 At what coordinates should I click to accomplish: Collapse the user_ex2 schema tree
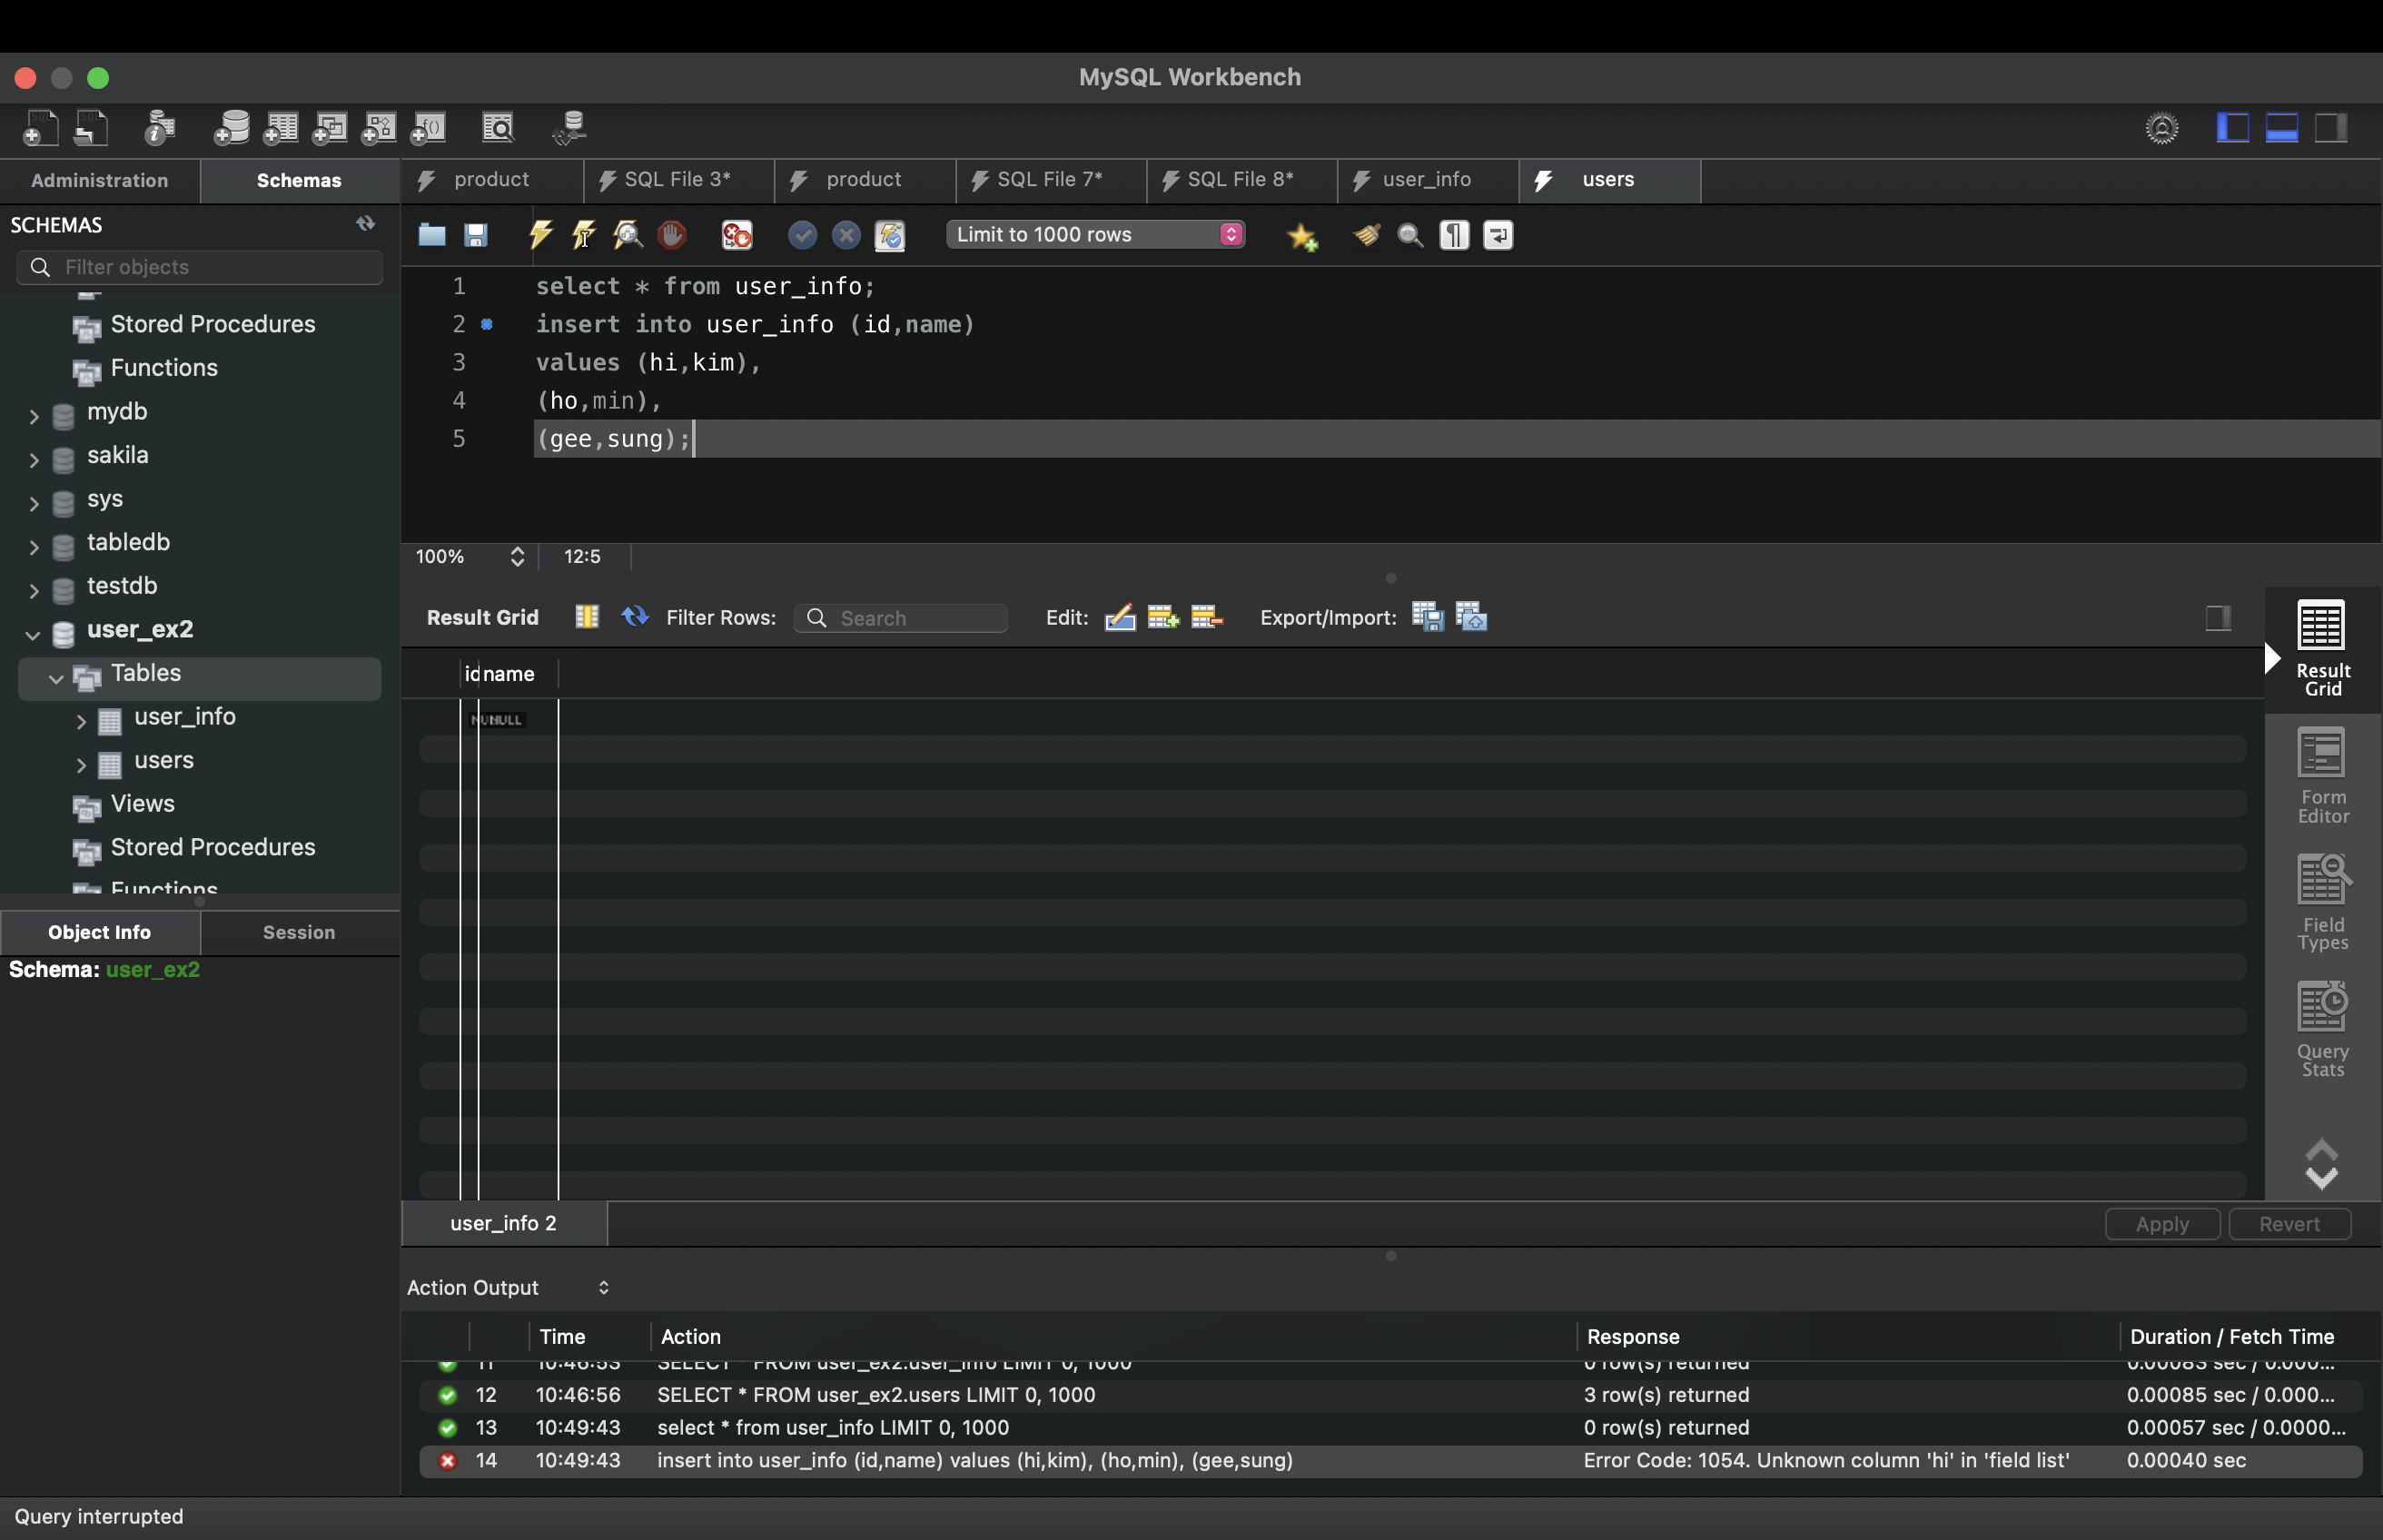33,632
